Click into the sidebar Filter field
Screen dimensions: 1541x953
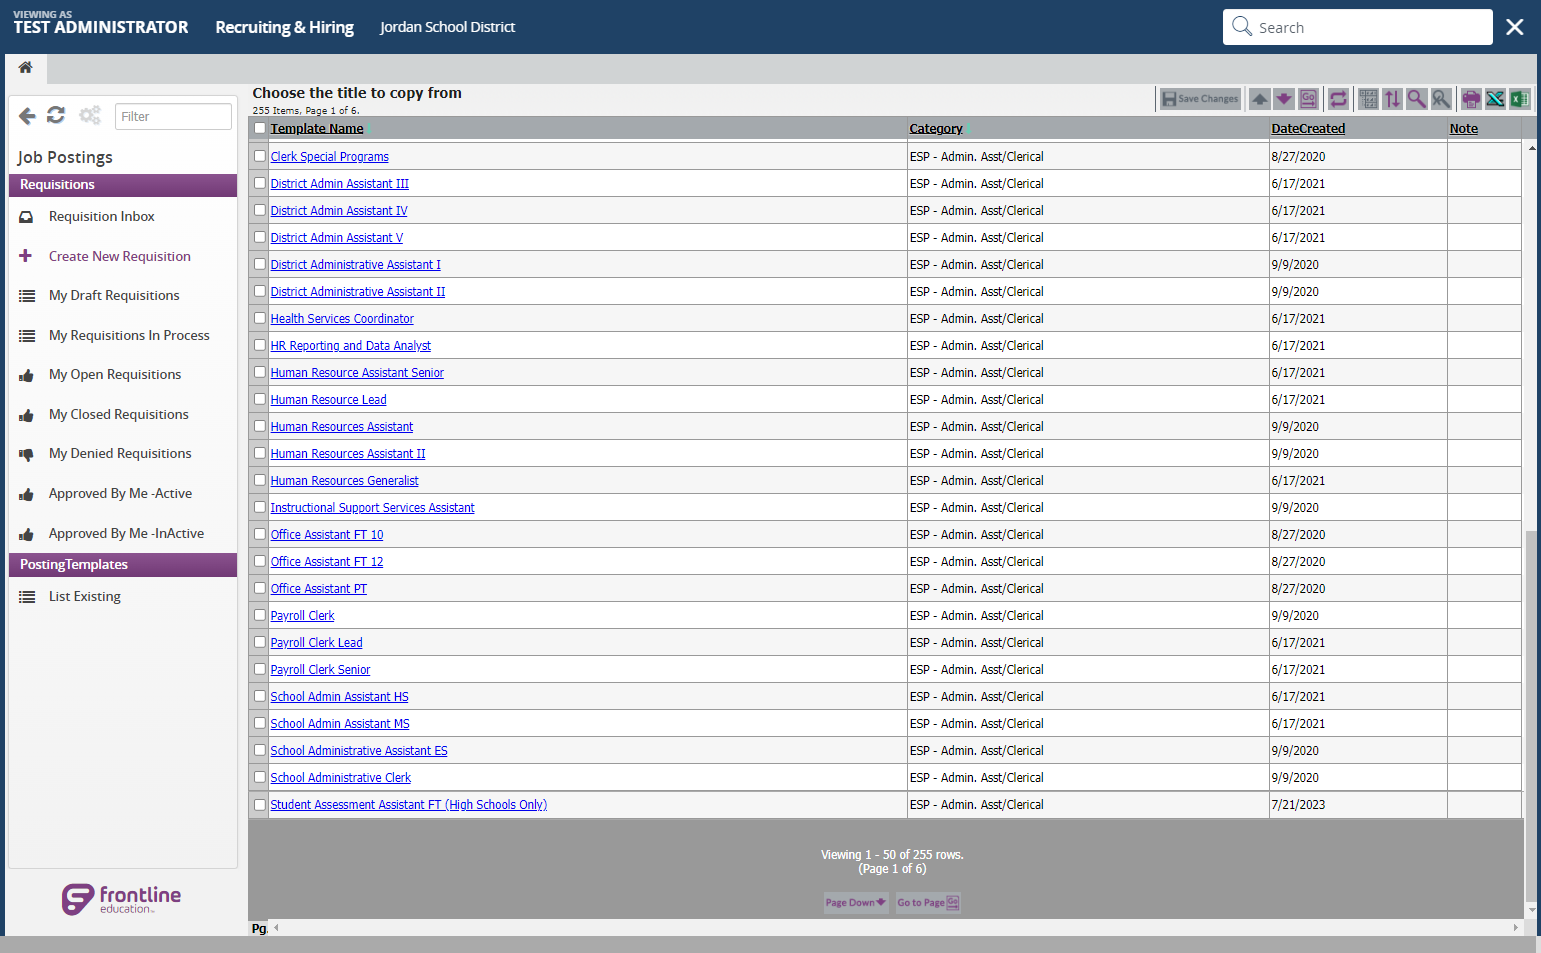(173, 117)
